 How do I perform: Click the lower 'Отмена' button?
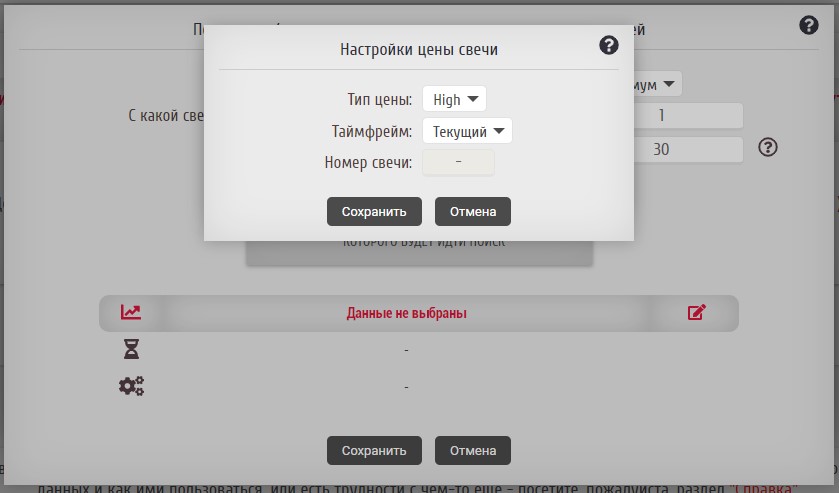[x=472, y=450]
